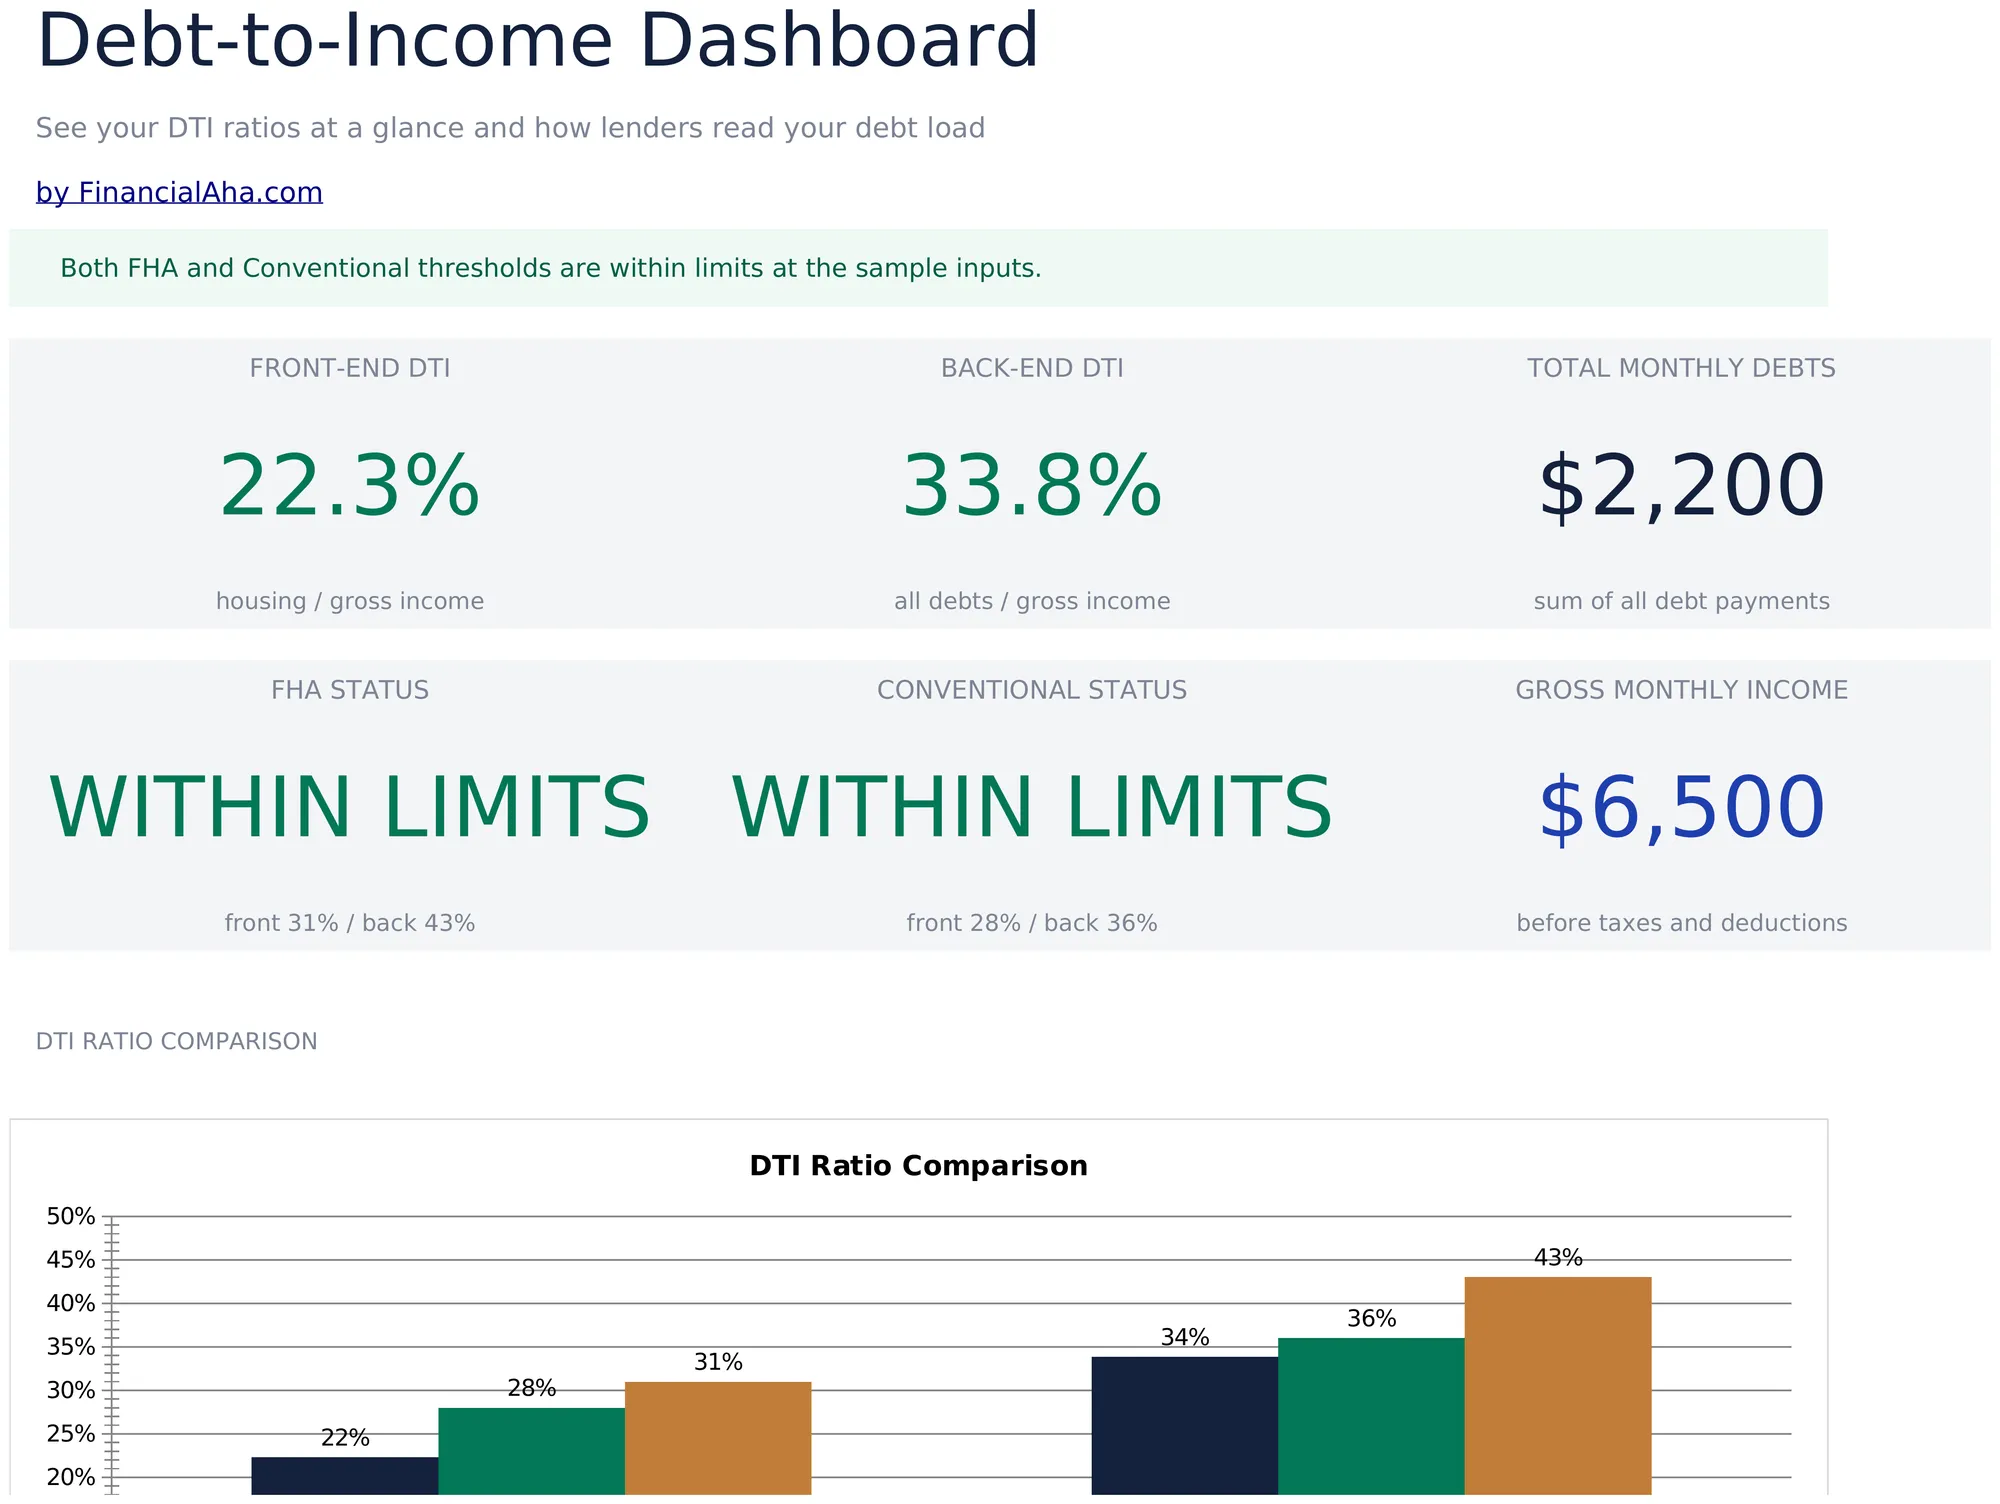The width and height of the screenshot is (2000, 1504).
Task: Select the $2,200 total monthly debts value
Action: (1682, 486)
